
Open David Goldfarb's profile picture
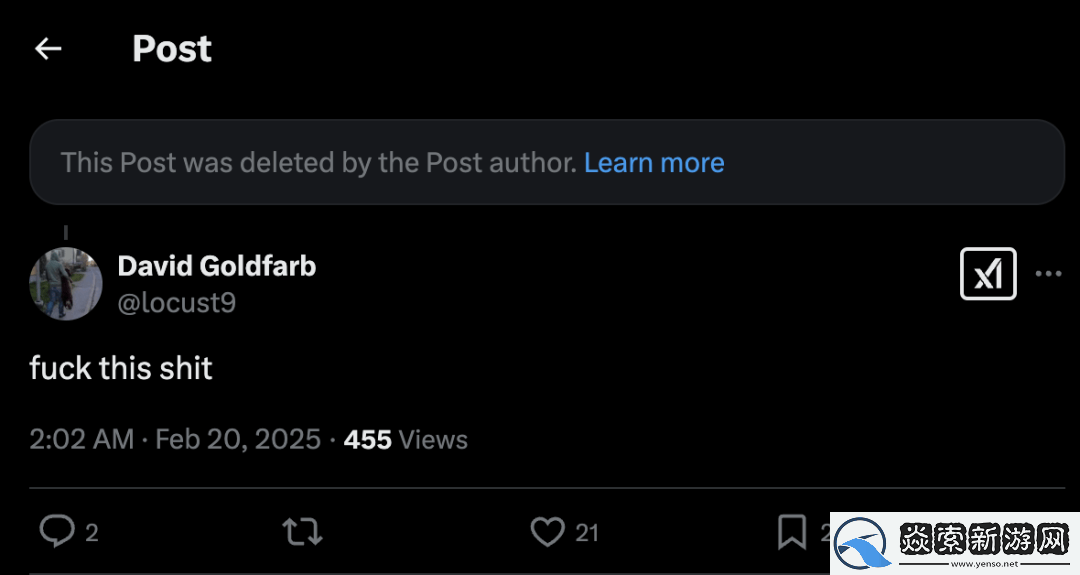66,284
